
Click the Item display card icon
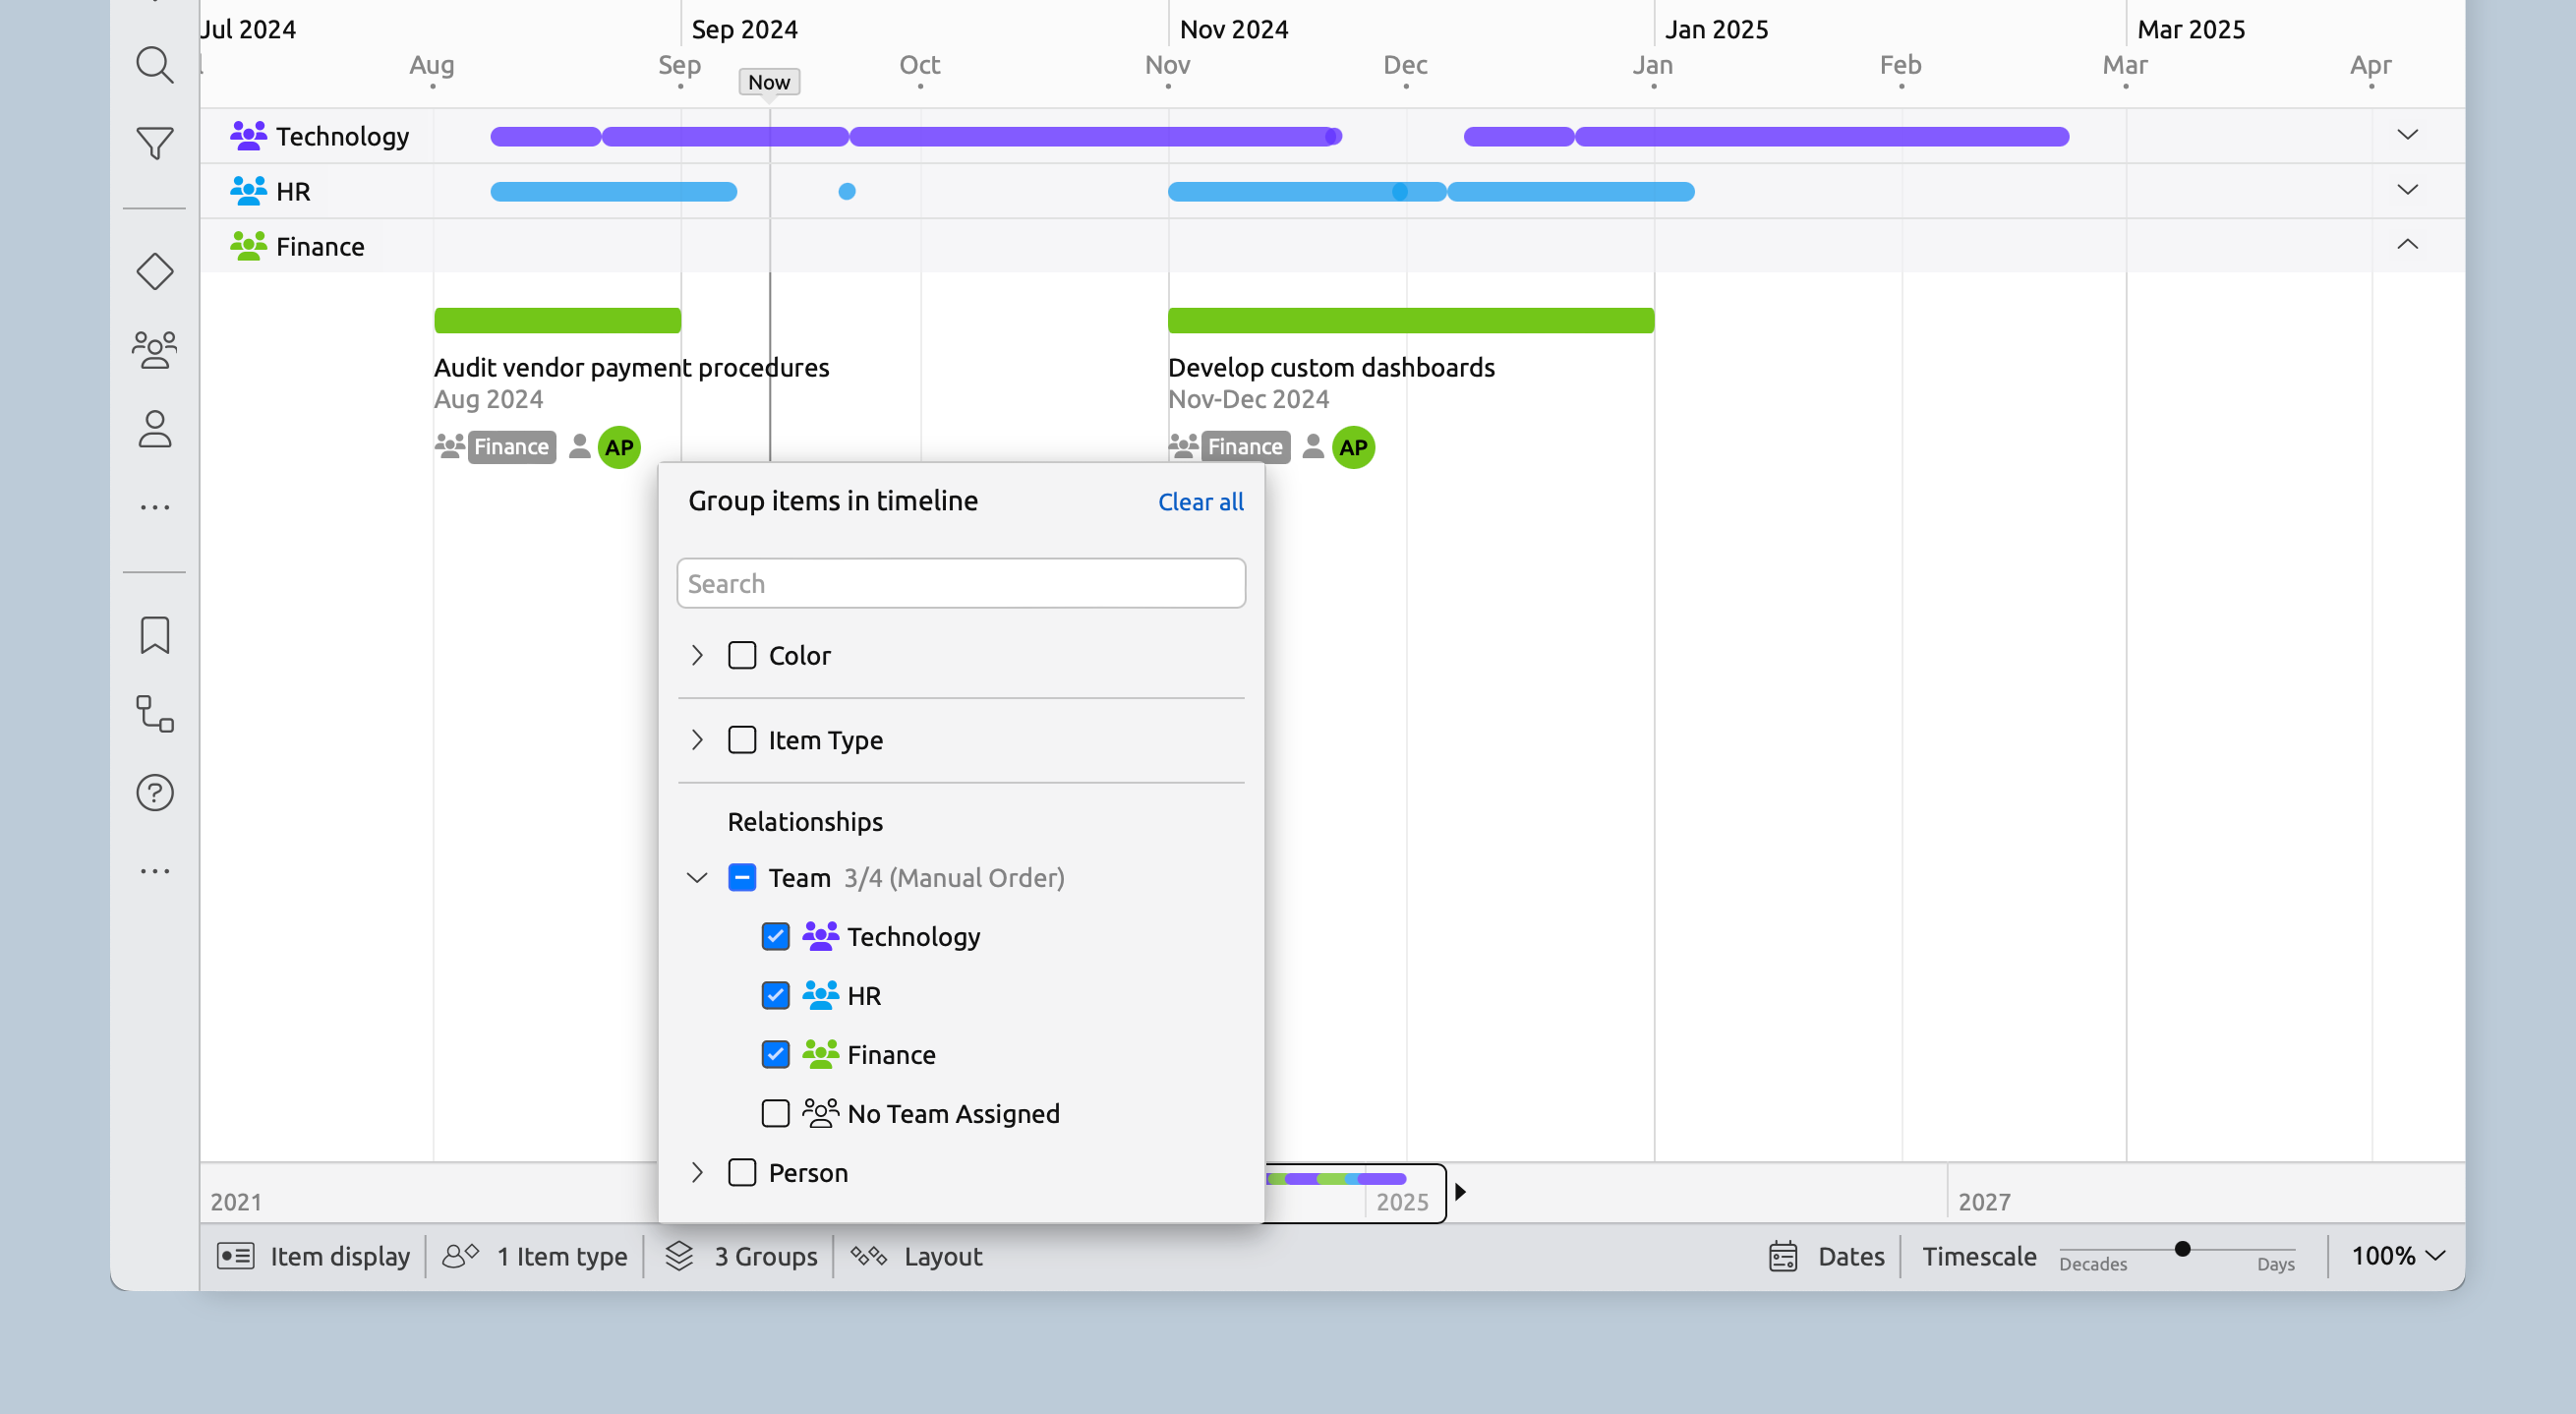tap(236, 1256)
